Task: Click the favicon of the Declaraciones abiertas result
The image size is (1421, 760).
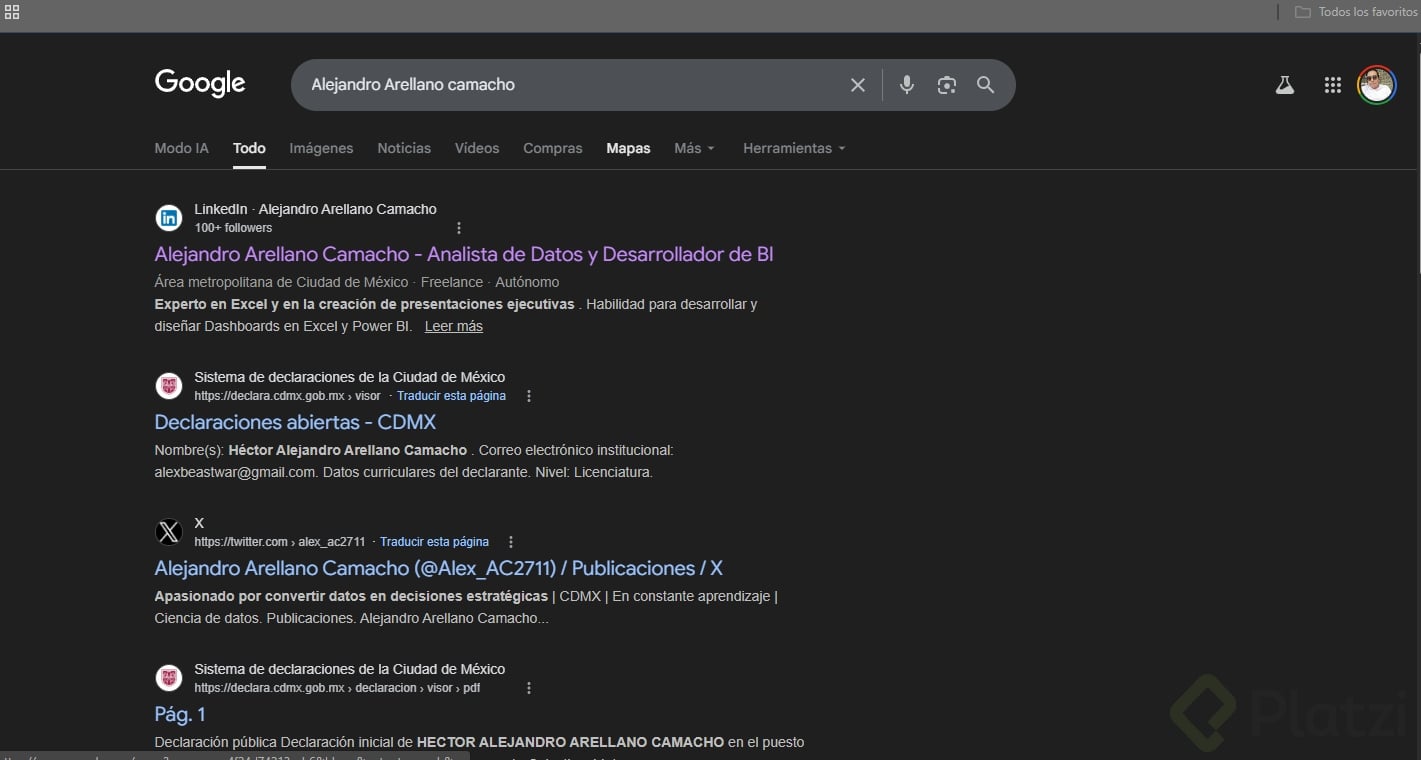Action: 169,386
